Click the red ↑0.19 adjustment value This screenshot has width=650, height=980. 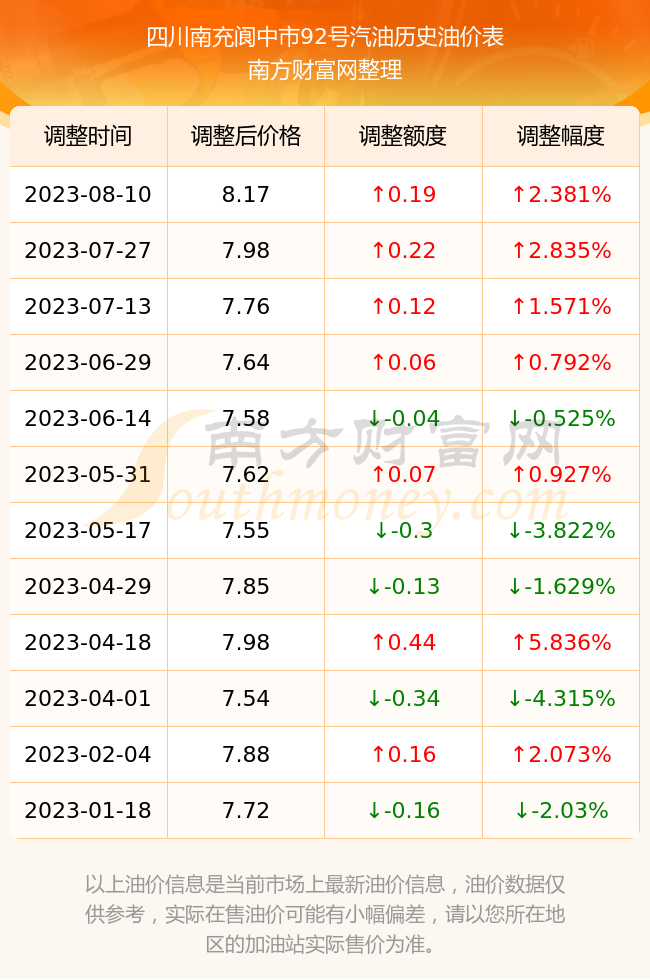click(403, 194)
